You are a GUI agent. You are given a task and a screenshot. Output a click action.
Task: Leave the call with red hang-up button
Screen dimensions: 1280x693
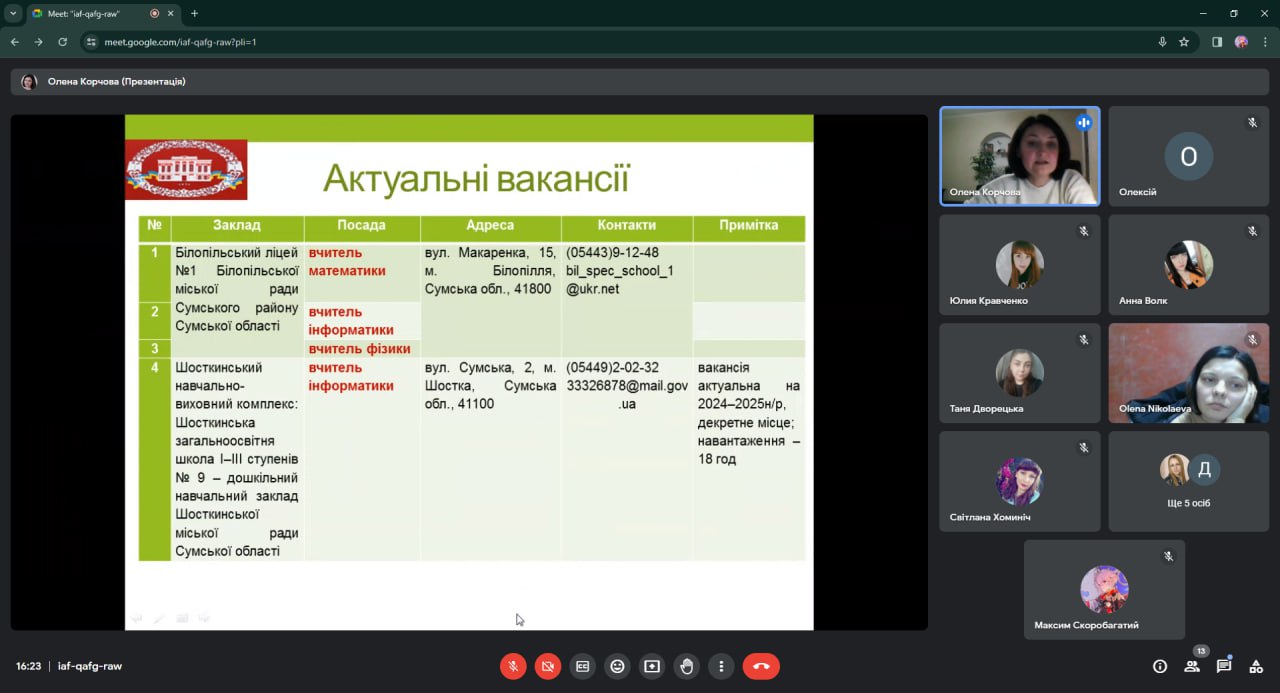click(x=761, y=666)
